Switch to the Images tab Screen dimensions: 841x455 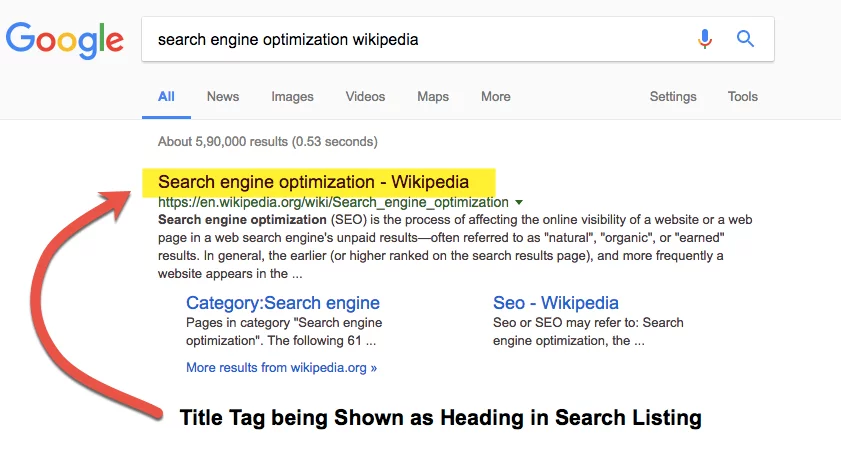[292, 97]
